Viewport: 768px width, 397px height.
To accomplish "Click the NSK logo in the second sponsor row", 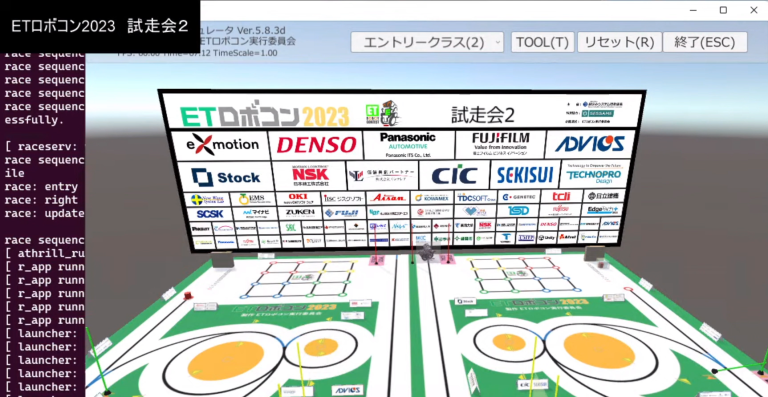I will point(310,176).
